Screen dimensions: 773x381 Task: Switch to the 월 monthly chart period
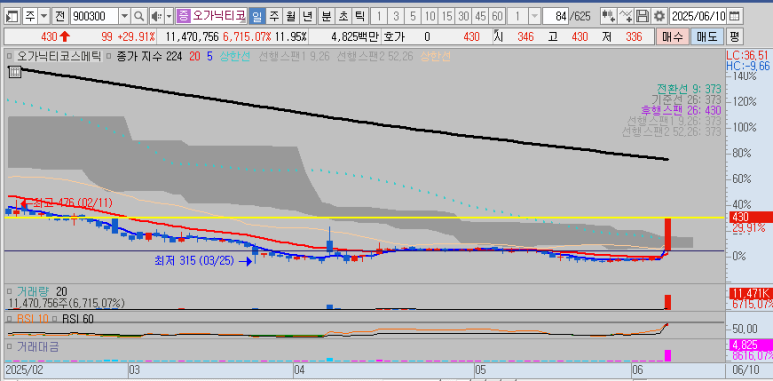pos(290,17)
